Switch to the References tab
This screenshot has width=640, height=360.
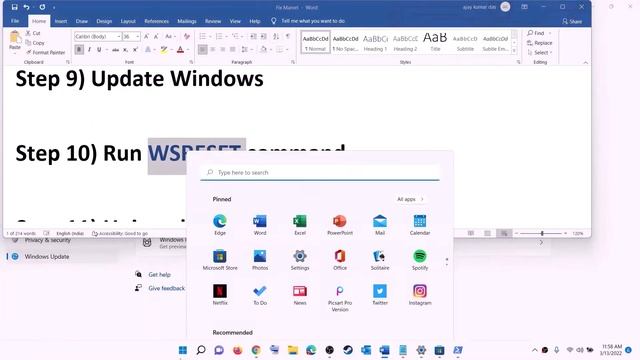(x=156, y=21)
